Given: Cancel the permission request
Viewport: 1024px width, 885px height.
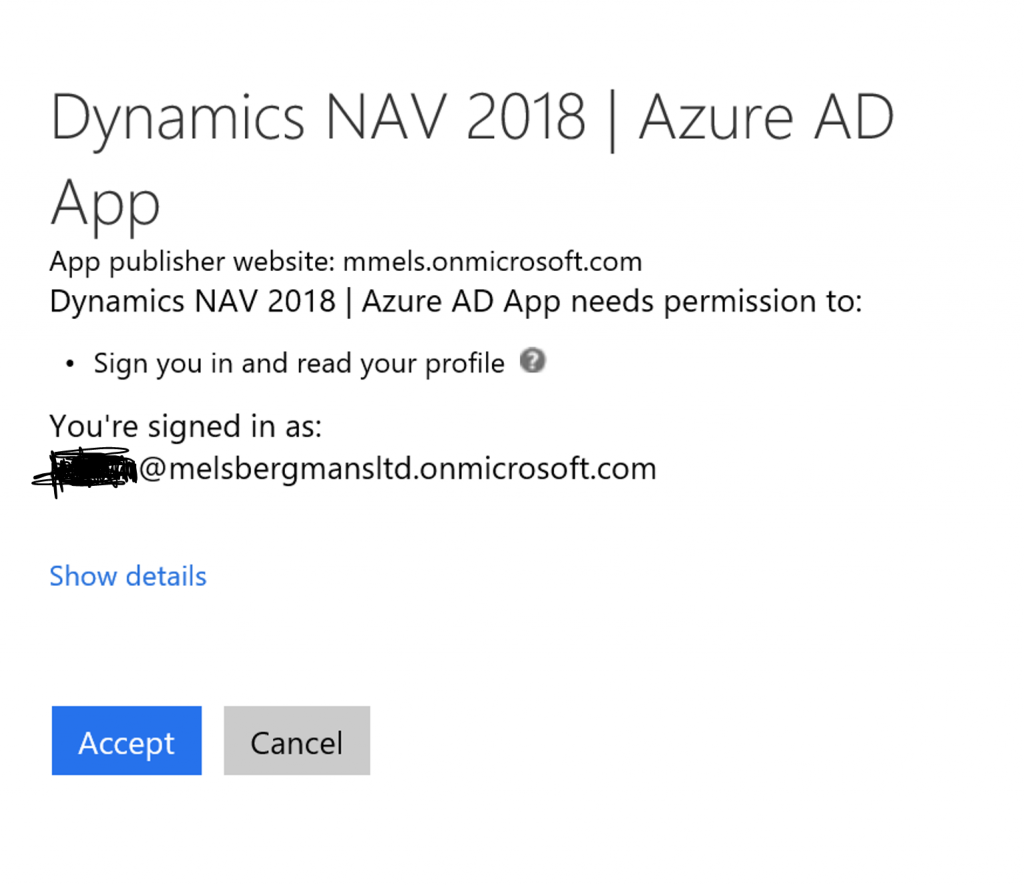Looking at the screenshot, I should tap(296, 741).
